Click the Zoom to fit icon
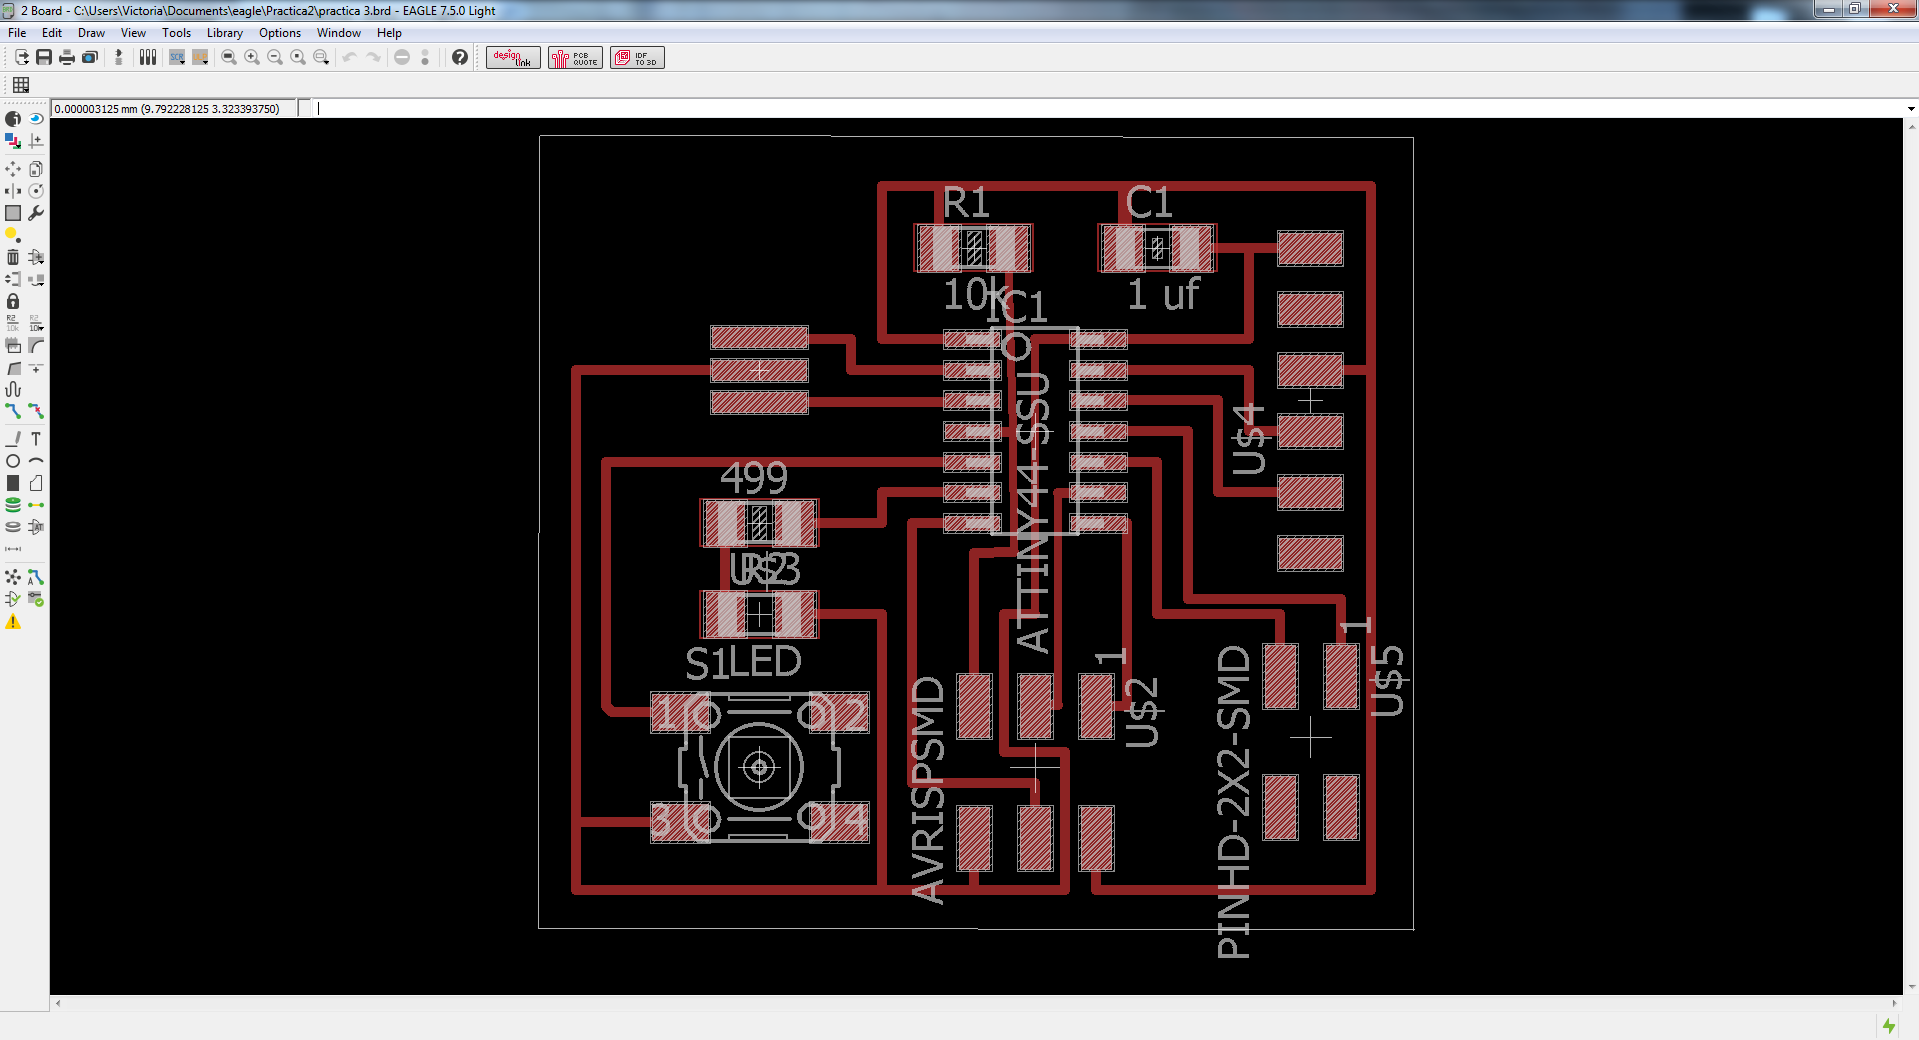The height and width of the screenshot is (1040, 1919). pyautogui.click(x=229, y=57)
